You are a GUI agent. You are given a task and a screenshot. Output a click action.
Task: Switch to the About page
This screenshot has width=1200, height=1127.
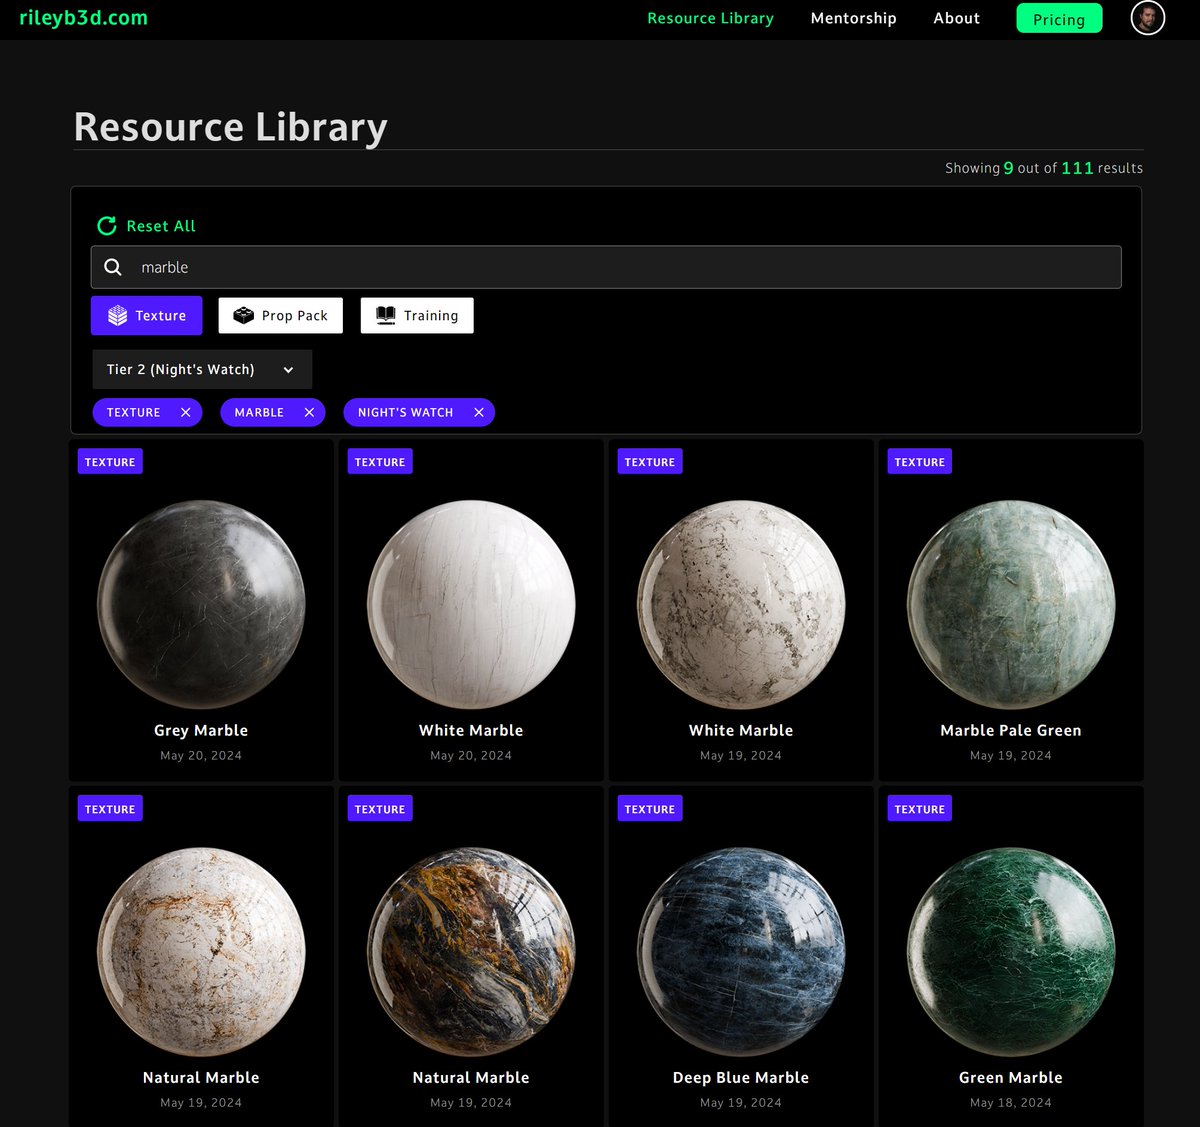[x=956, y=18]
